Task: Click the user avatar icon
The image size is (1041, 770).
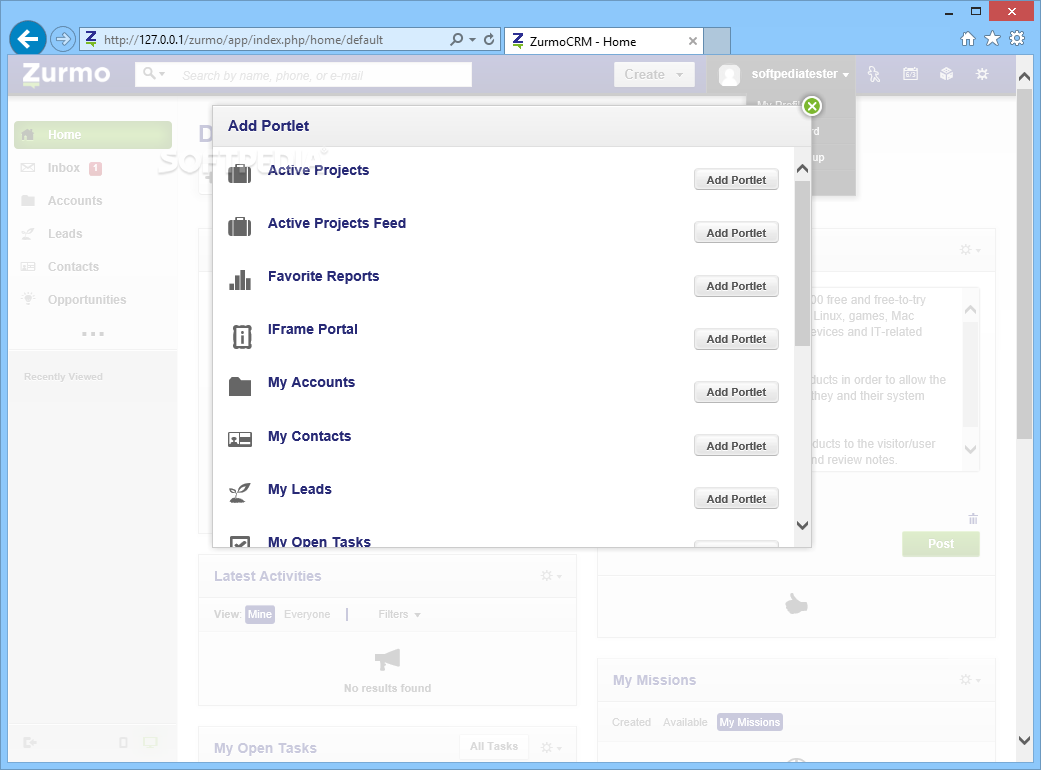Action: (729, 75)
